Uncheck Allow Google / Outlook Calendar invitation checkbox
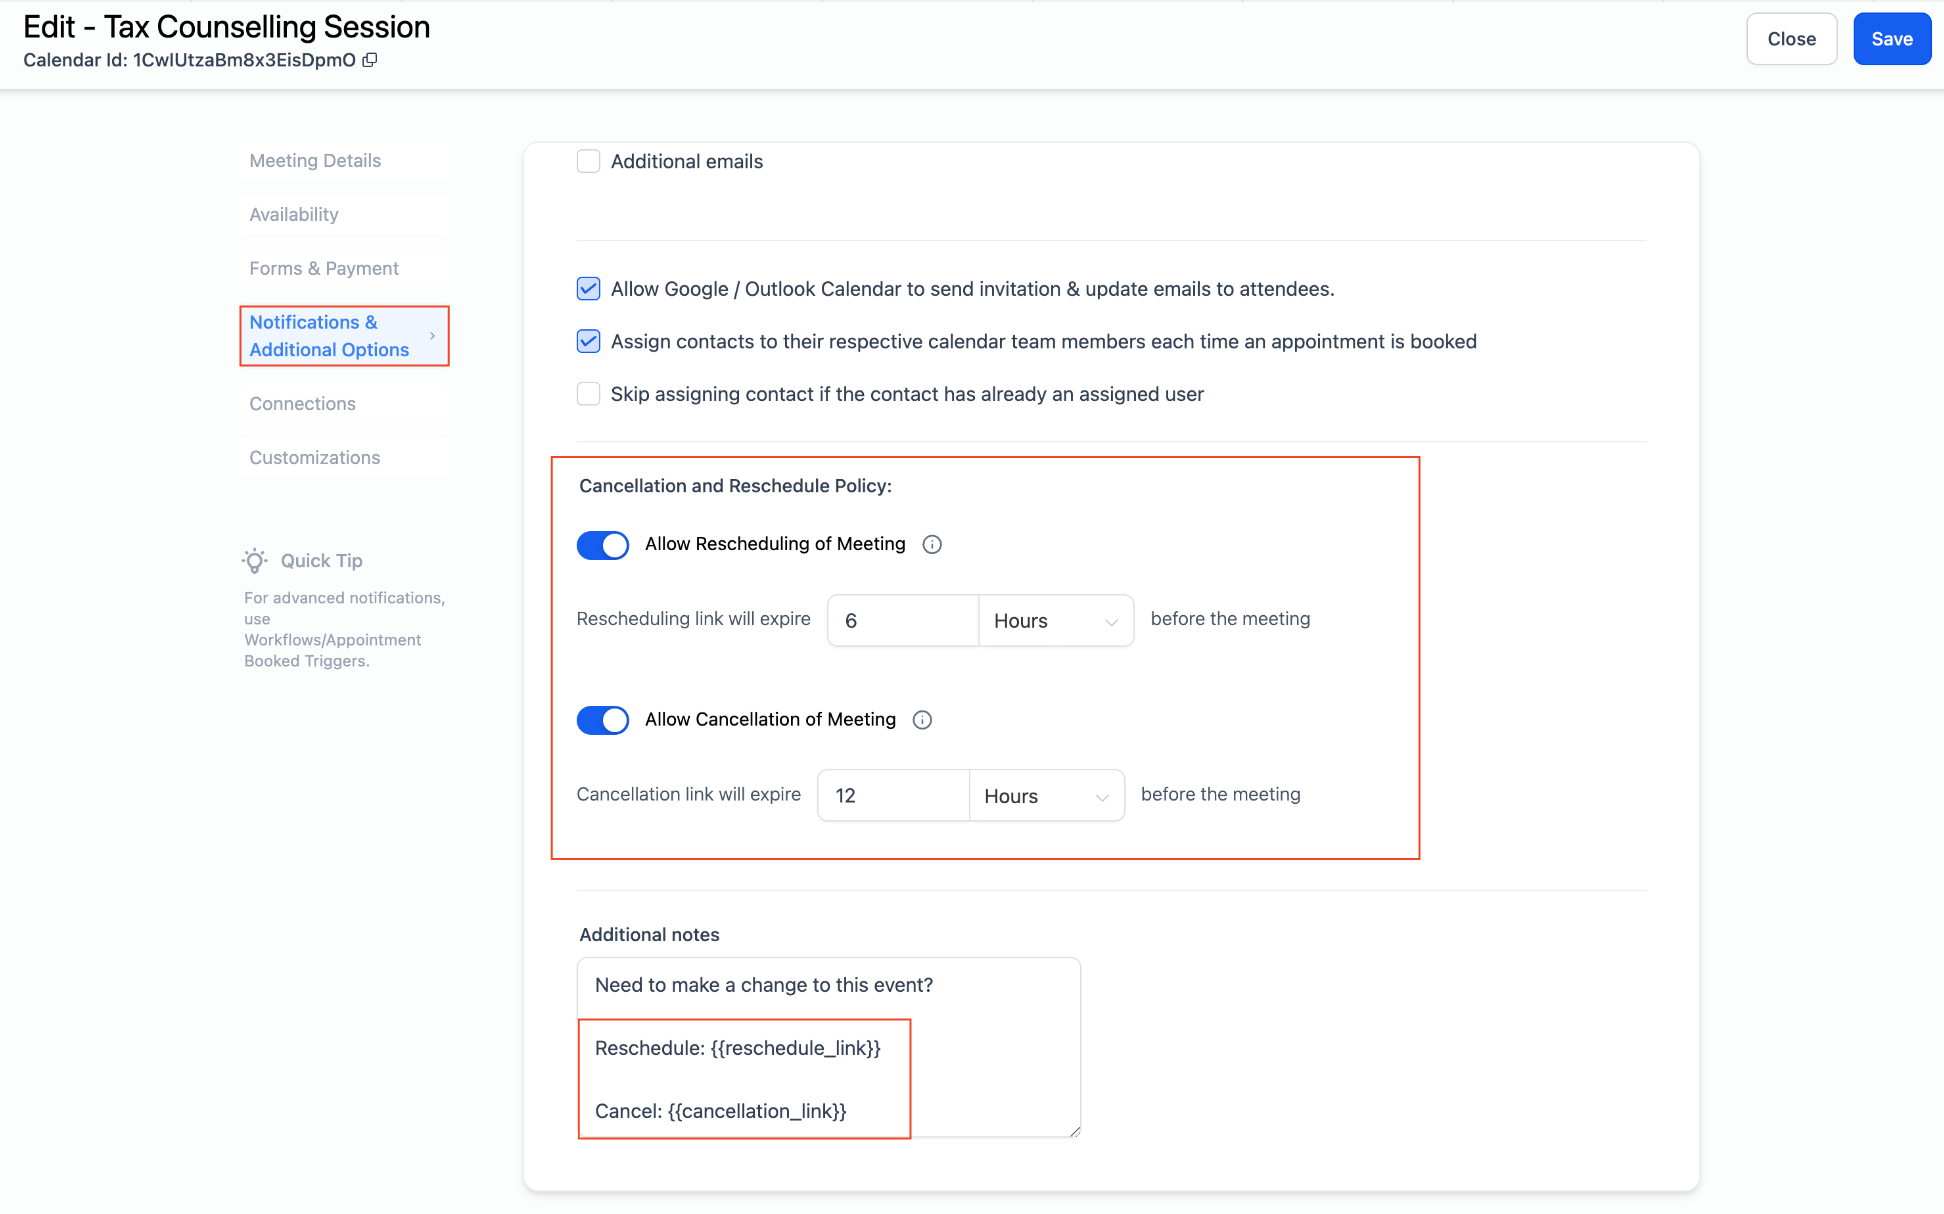 pos(588,289)
